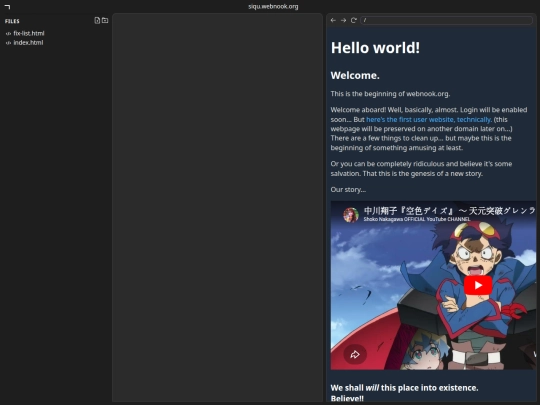This screenshot has width=540, height=405.
Task: Click the new file icon in Files panel
Action: tap(97, 21)
